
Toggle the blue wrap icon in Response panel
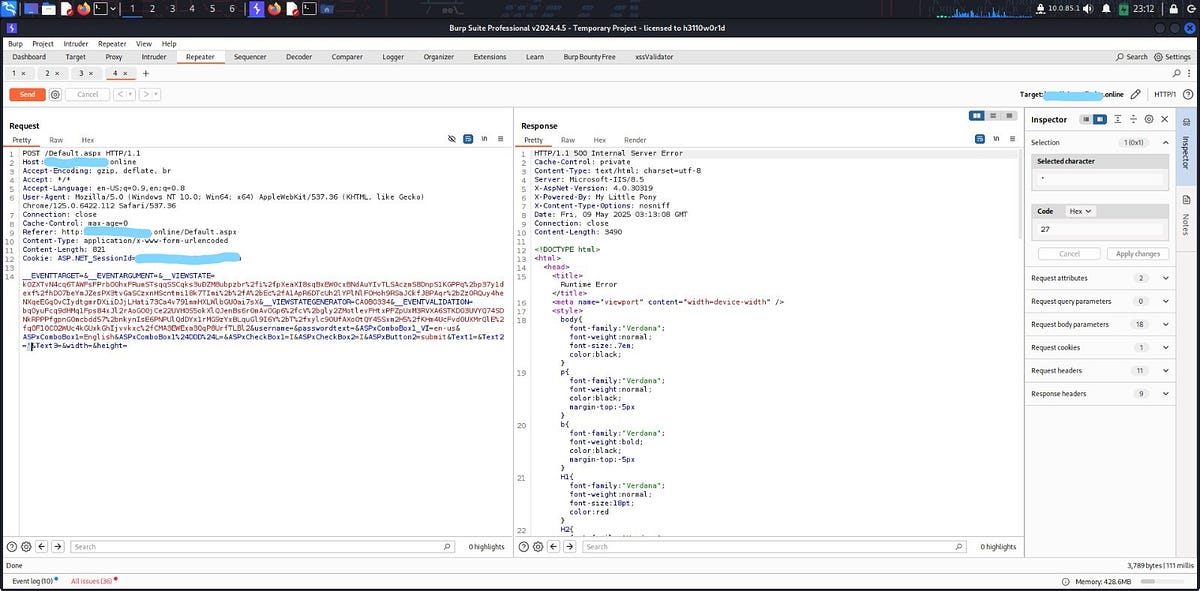click(x=980, y=140)
